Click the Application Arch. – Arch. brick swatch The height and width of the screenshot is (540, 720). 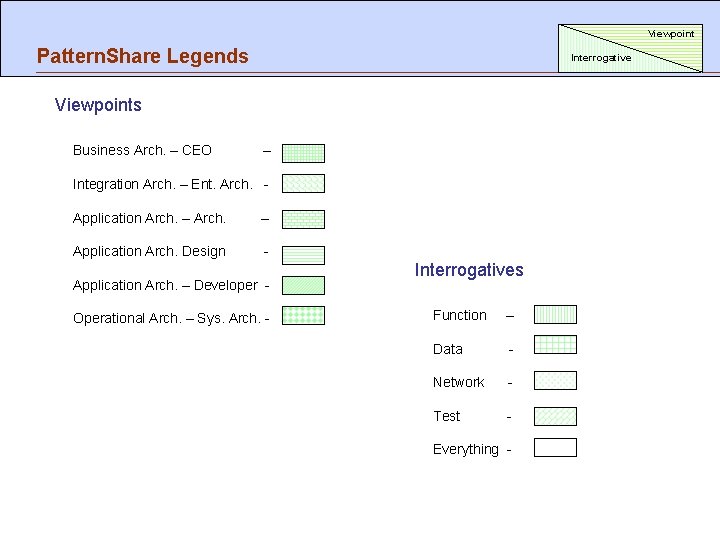coord(303,219)
